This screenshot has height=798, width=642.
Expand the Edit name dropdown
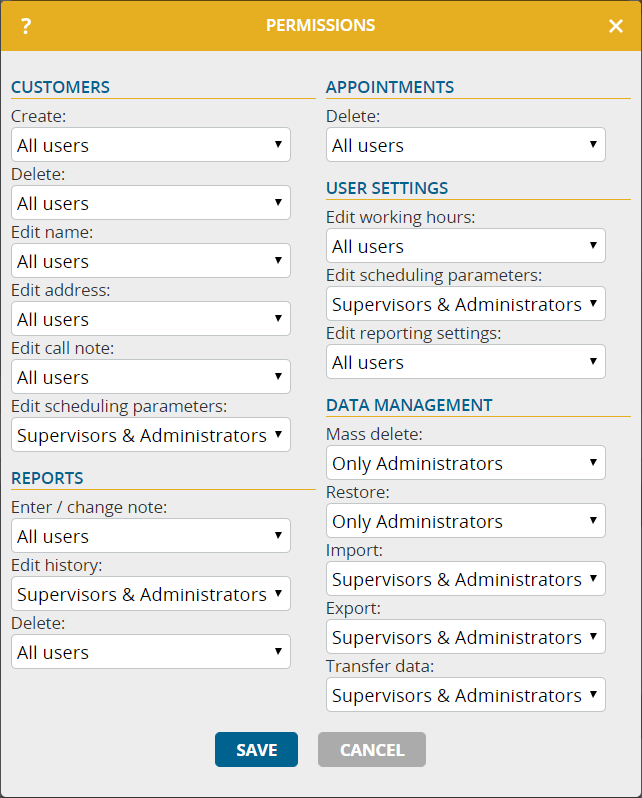click(x=151, y=261)
